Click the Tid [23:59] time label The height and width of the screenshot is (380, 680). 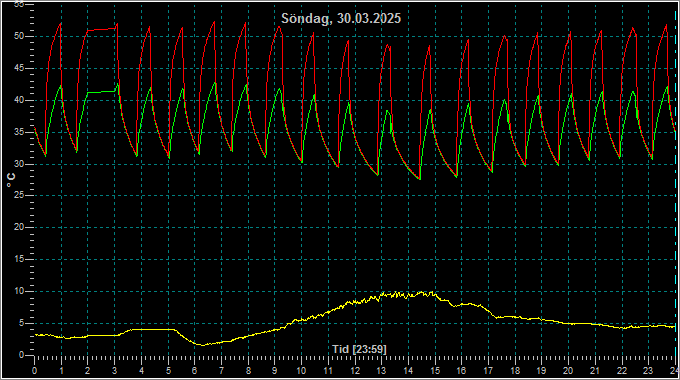tap(359, 349)
